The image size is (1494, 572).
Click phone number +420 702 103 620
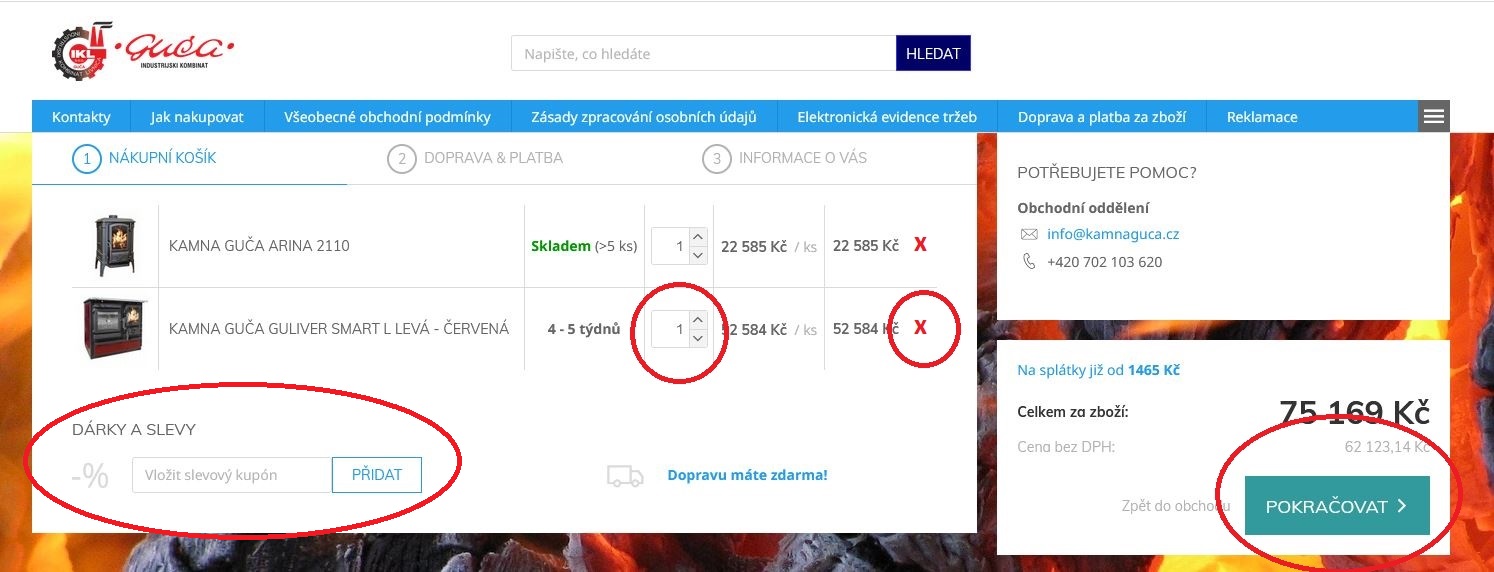1104,262
